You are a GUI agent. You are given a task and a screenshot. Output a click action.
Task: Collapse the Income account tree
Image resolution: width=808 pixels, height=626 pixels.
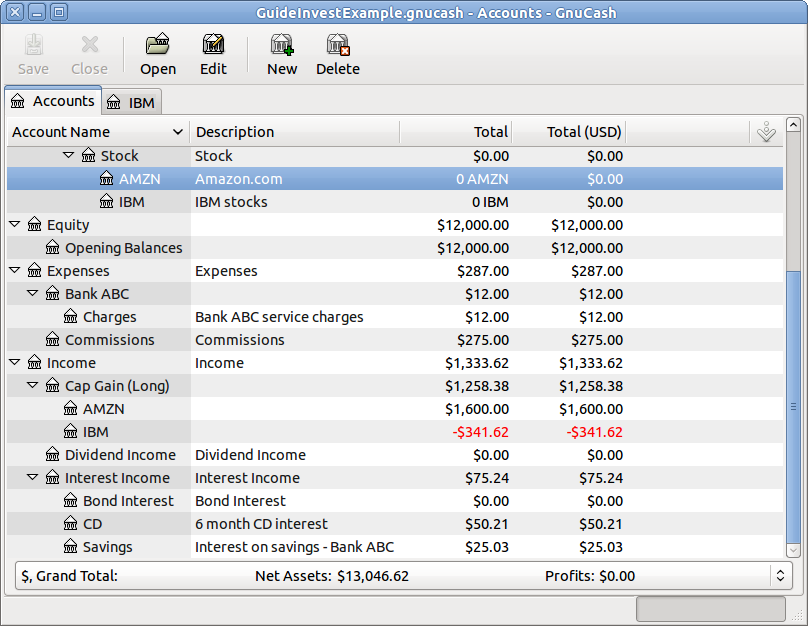click(x=14, y=362)
